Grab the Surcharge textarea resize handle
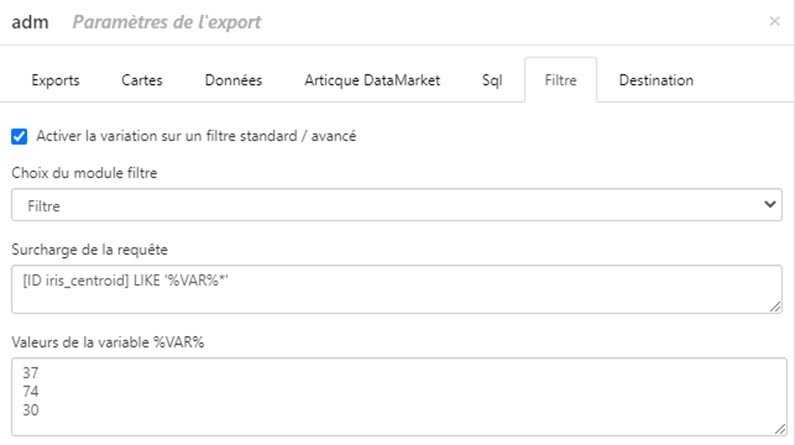 click(775, 307)
